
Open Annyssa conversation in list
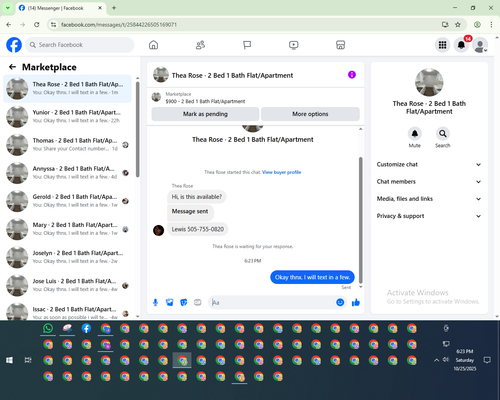tap(68, 173)
